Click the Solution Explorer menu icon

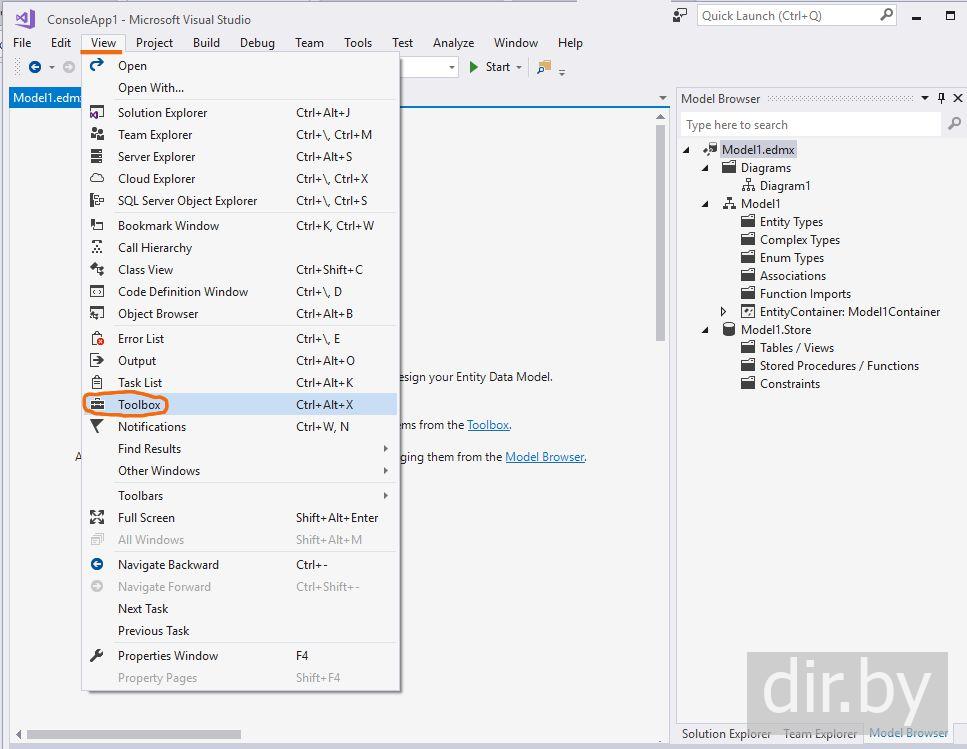point(97,113)
